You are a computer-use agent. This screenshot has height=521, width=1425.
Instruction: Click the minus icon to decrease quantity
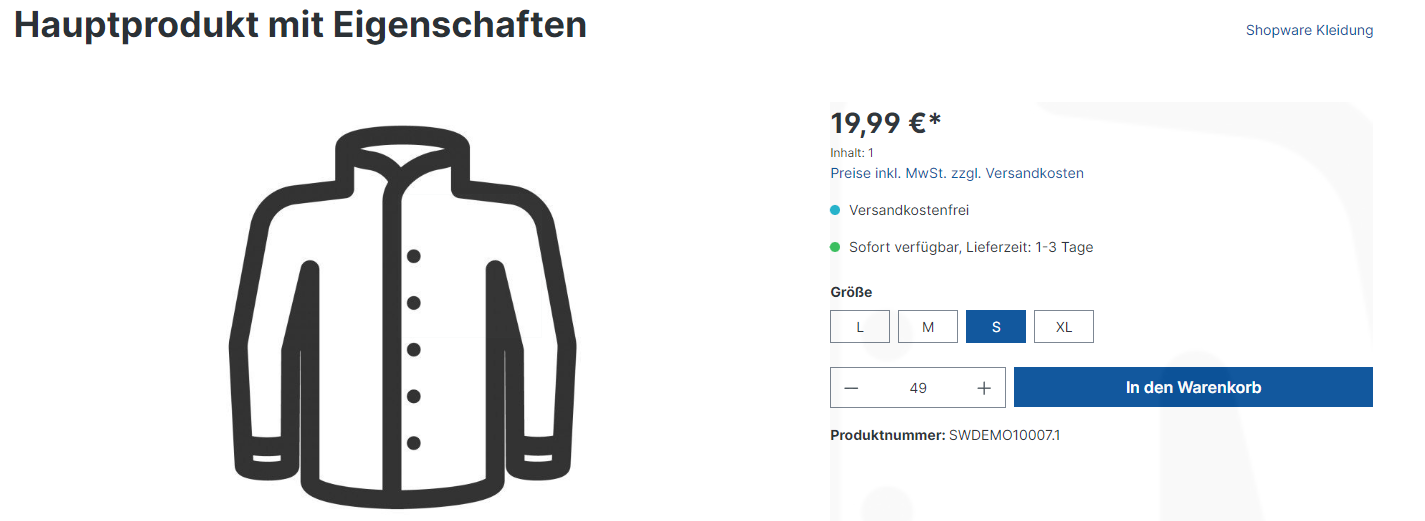(851, 388)
